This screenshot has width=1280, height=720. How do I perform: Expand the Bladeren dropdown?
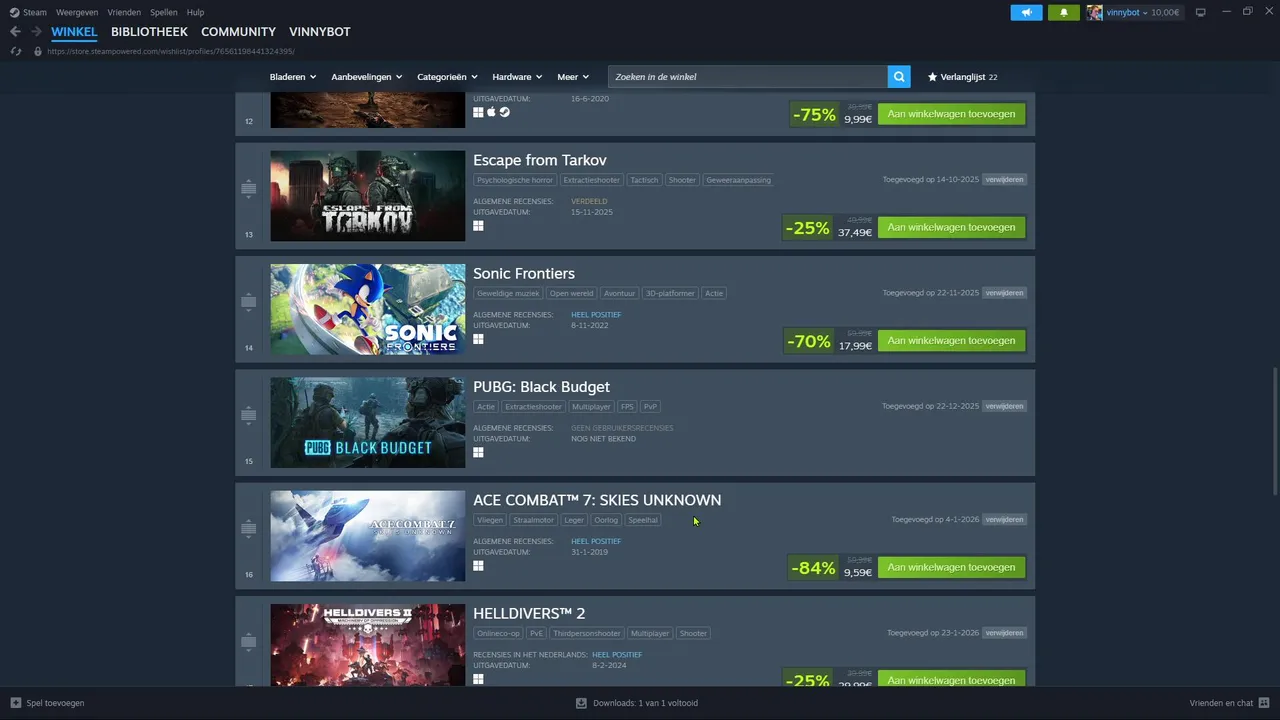point(292,77)
